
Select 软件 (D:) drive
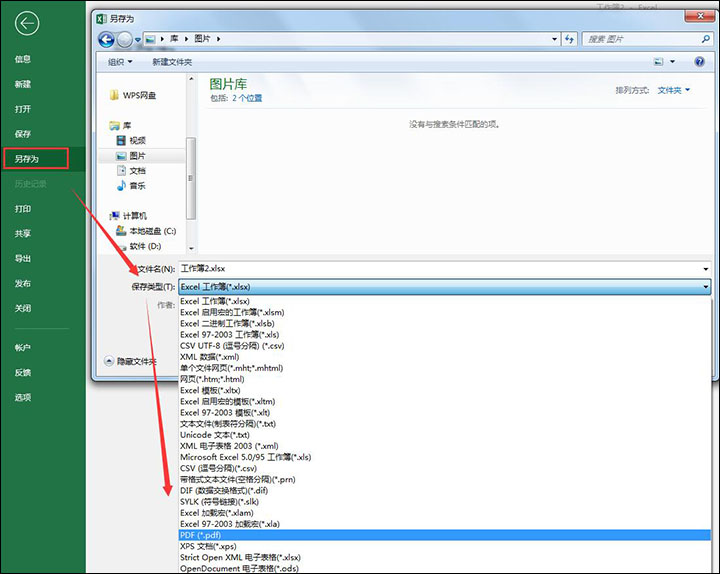pos(139,246)
